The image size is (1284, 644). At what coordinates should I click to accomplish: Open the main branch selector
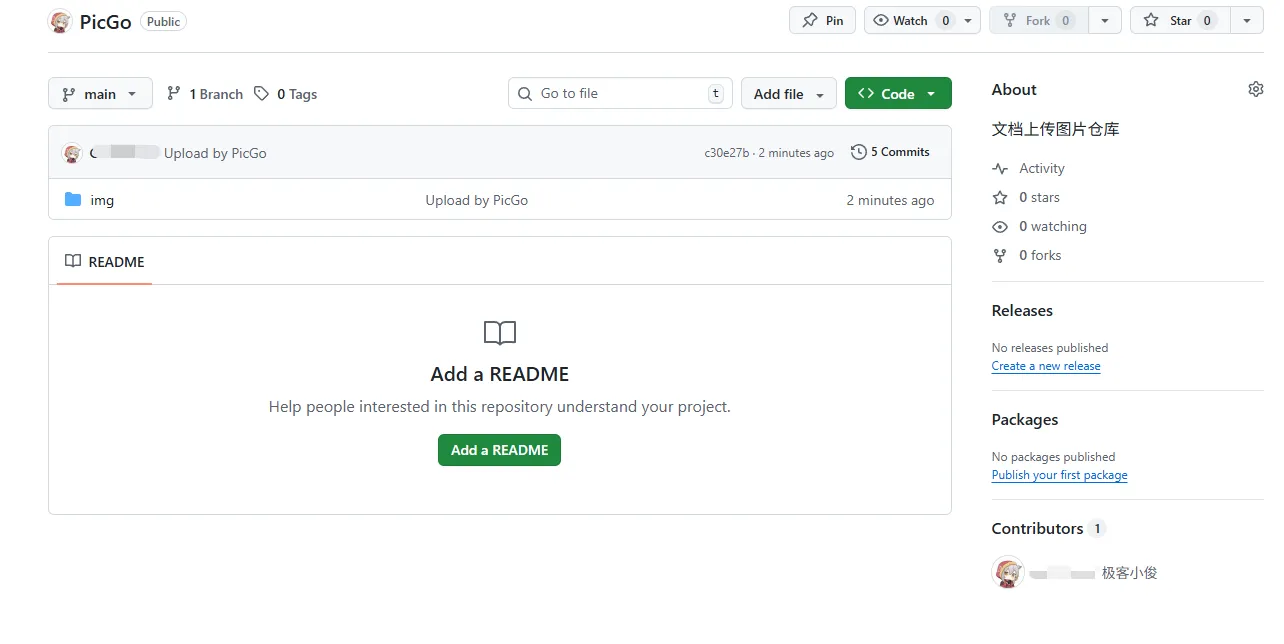tap(100, 93)
